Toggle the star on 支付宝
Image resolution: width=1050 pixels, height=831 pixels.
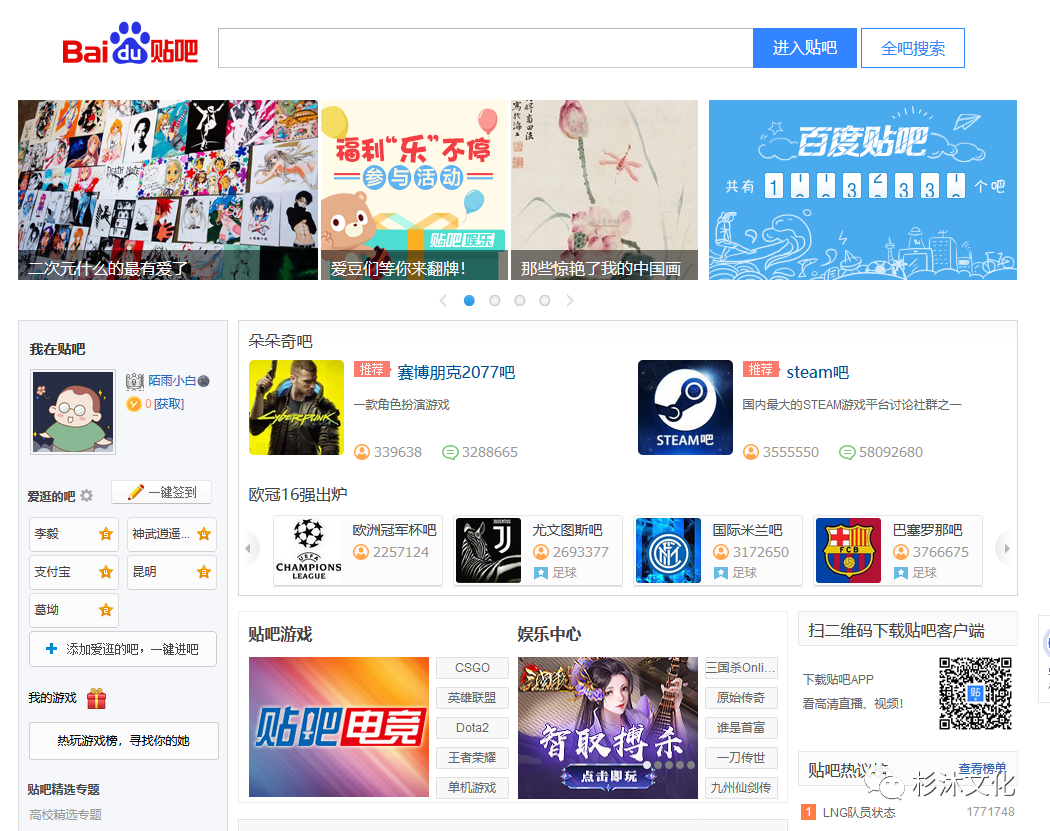[x=106, y=572]
